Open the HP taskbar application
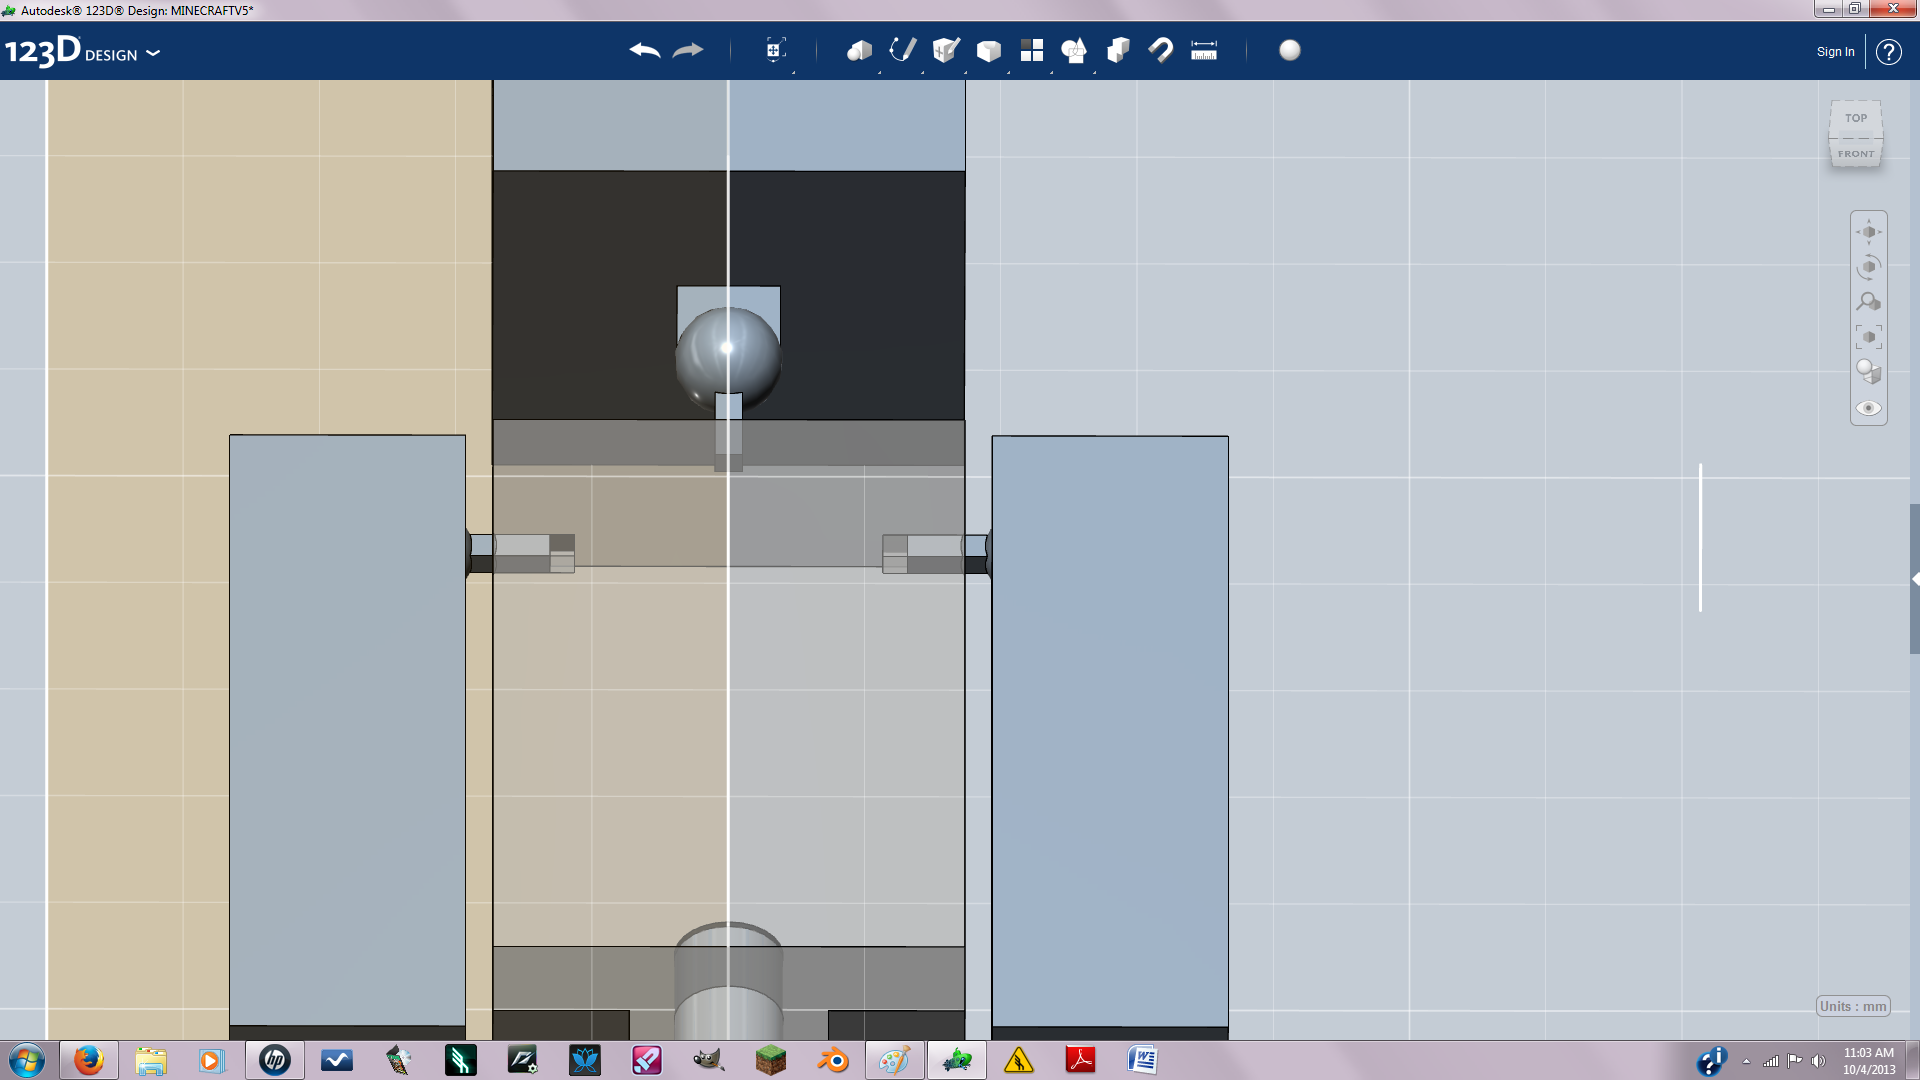The image size is (1920, 1080). (x=275, y=1060)
